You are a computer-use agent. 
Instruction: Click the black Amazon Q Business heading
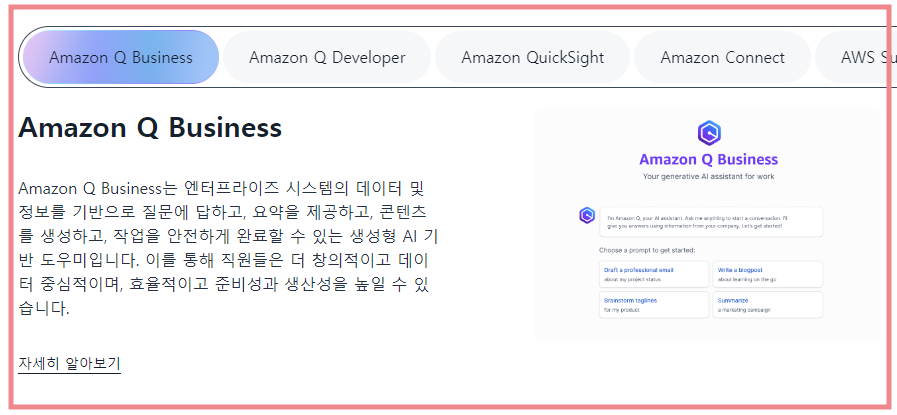tap(150, 127)
